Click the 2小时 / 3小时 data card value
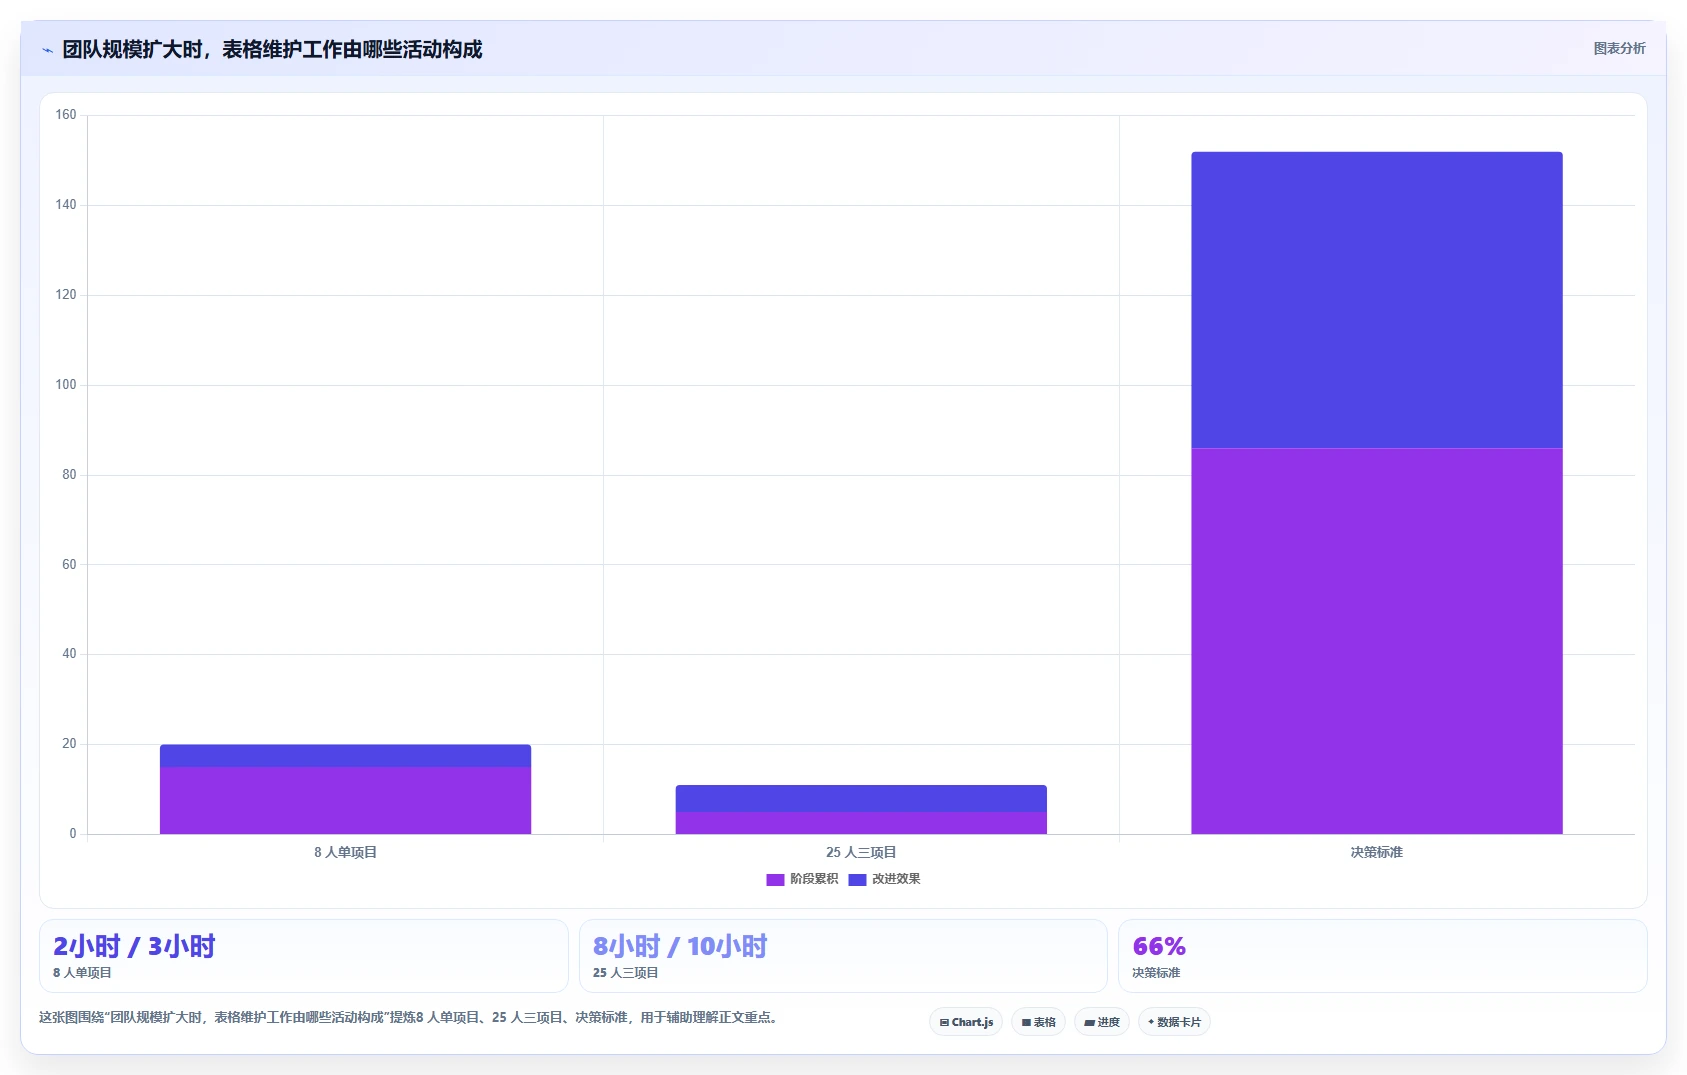Image resolution: width=1687 pixels, height=1075 pixels. point(134,946)
